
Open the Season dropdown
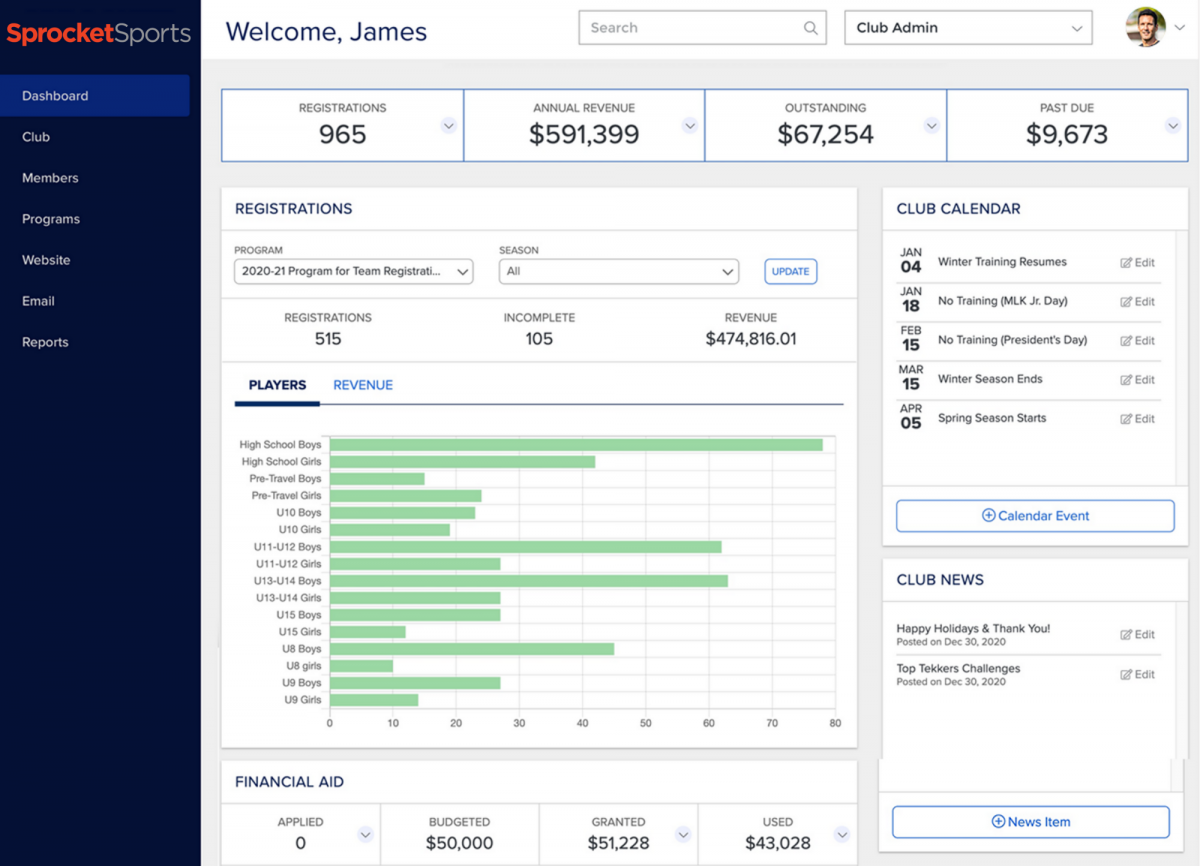pos(618,271)
